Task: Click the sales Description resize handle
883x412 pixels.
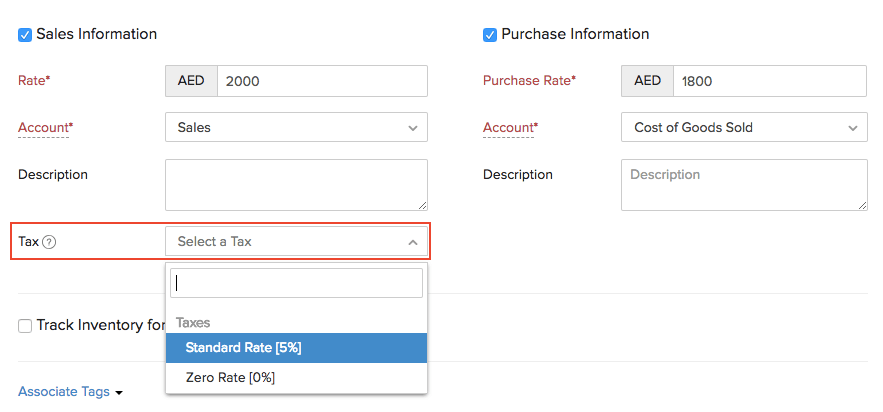Action: click(x=422, y=204)
